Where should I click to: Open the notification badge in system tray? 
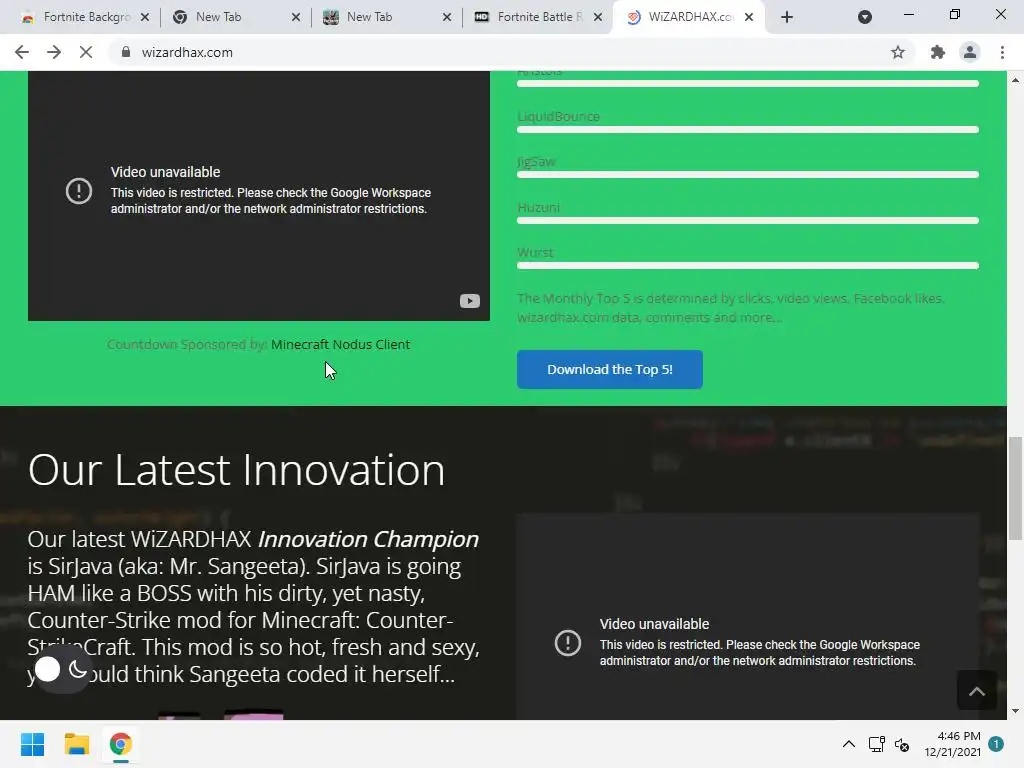(996, 744)
